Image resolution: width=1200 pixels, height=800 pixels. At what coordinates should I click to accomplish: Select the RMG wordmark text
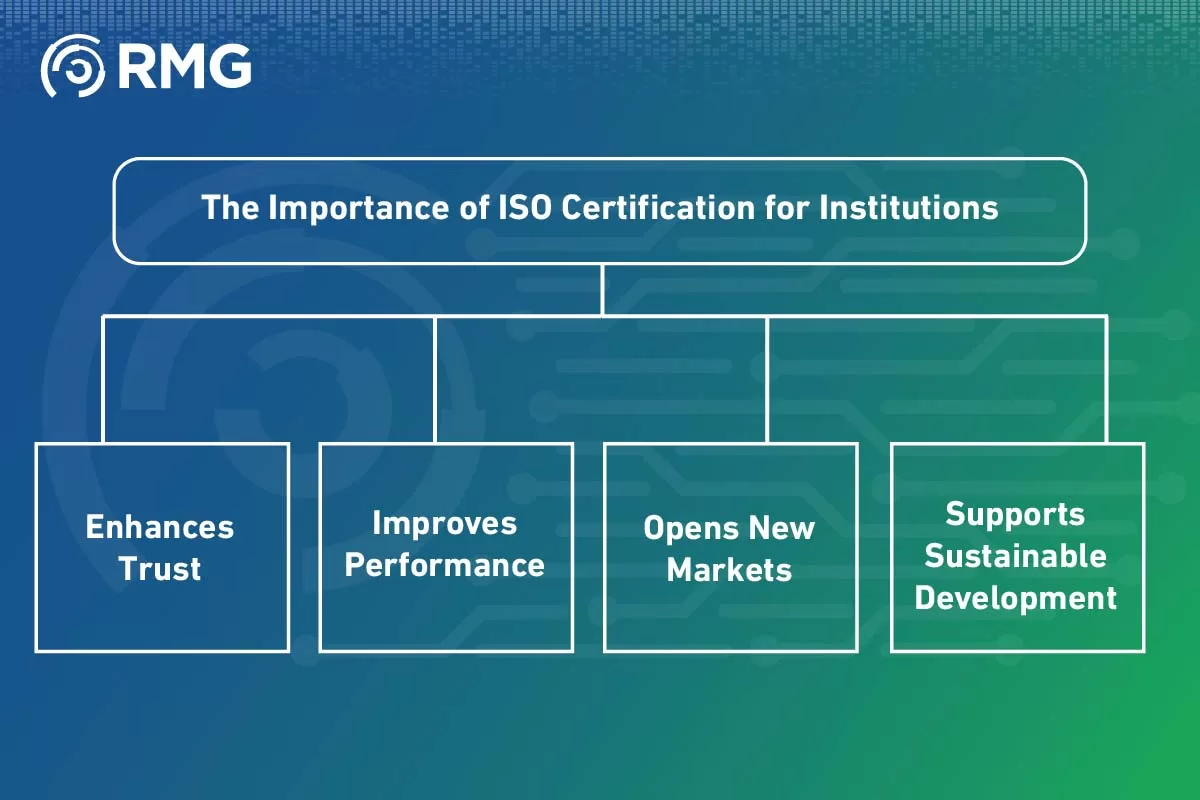click(185, 68)
